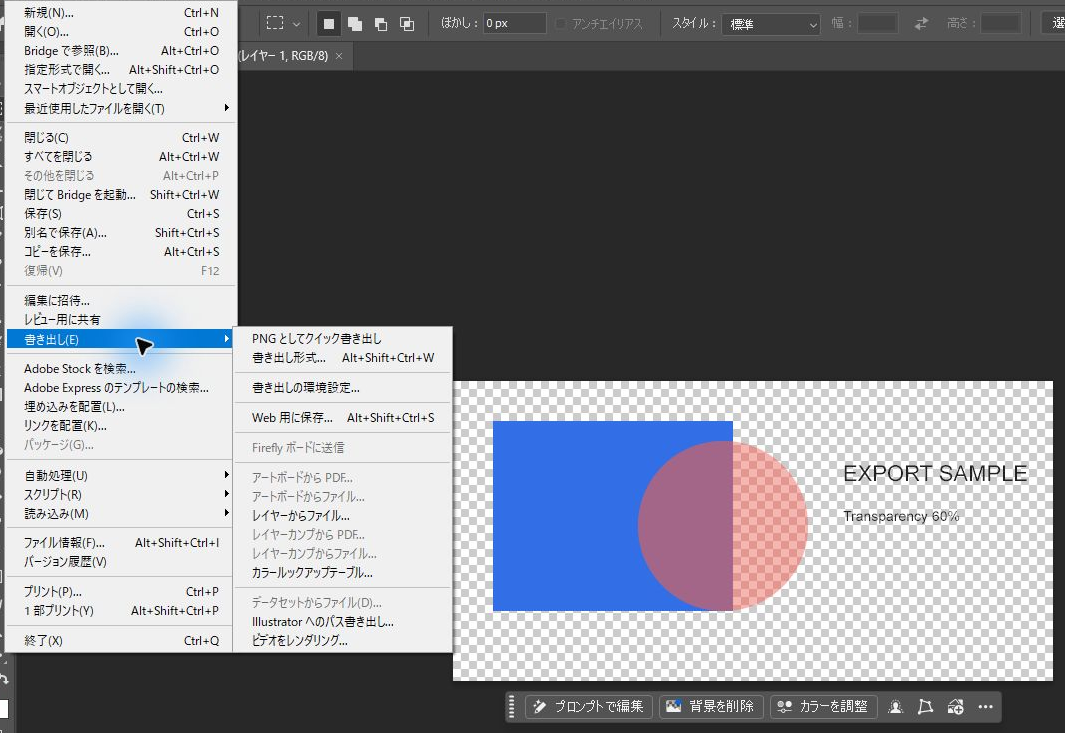Image resolution: width=1065 pixels, height=733 pixels.
Task: Choose 保存(S) menu item
Action: pos(121,213)
